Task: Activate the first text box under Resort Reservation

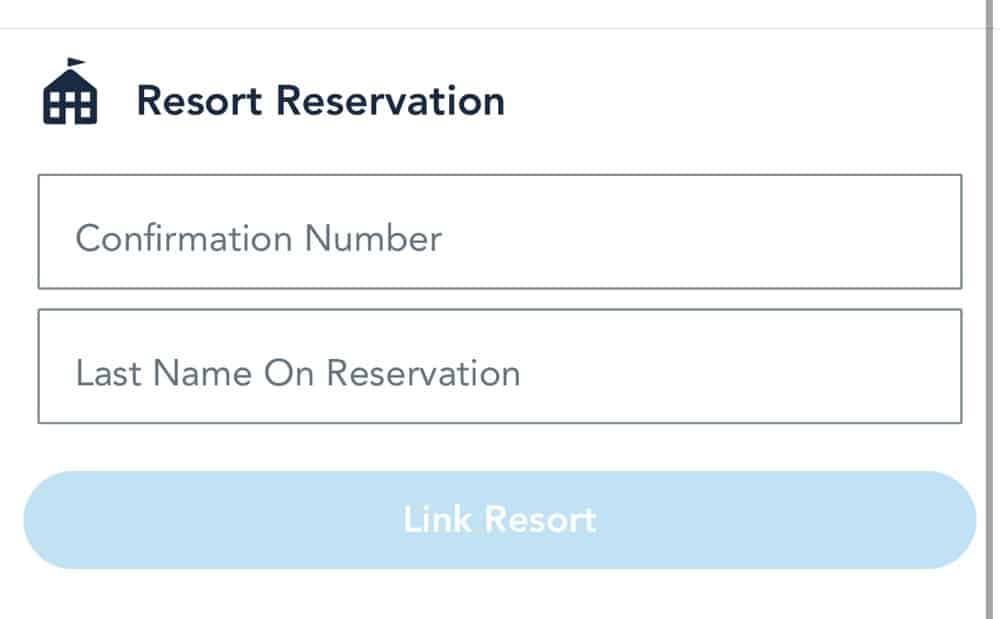Action: pos(500,231)
